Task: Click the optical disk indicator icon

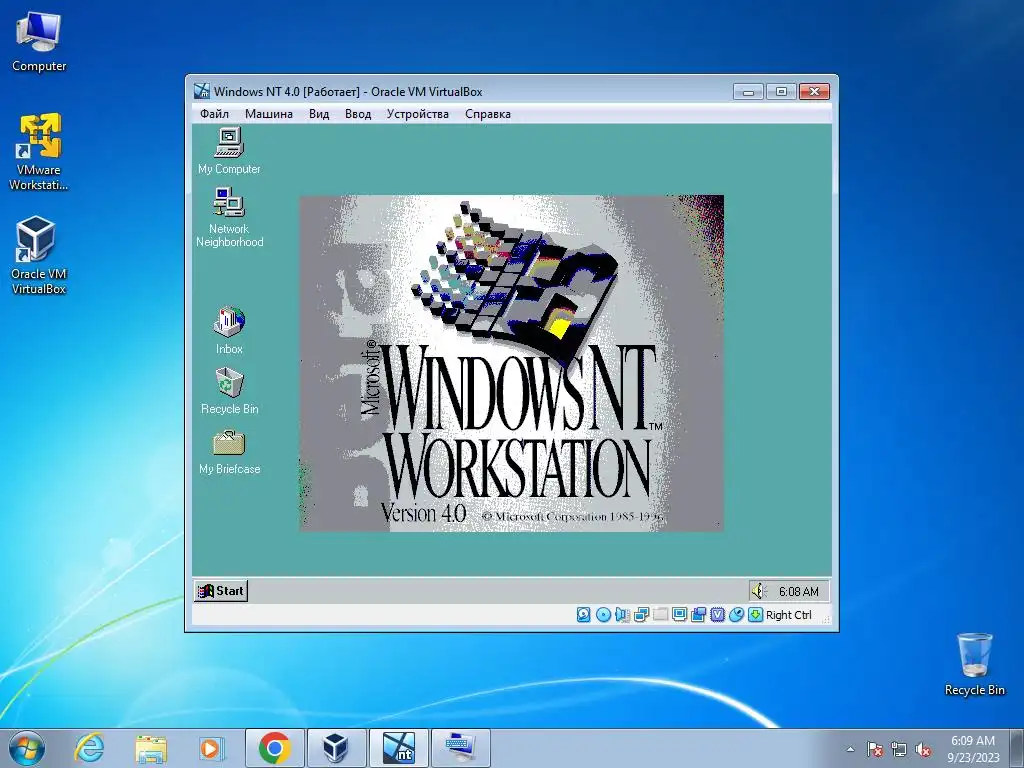Action: click(603, 615)
